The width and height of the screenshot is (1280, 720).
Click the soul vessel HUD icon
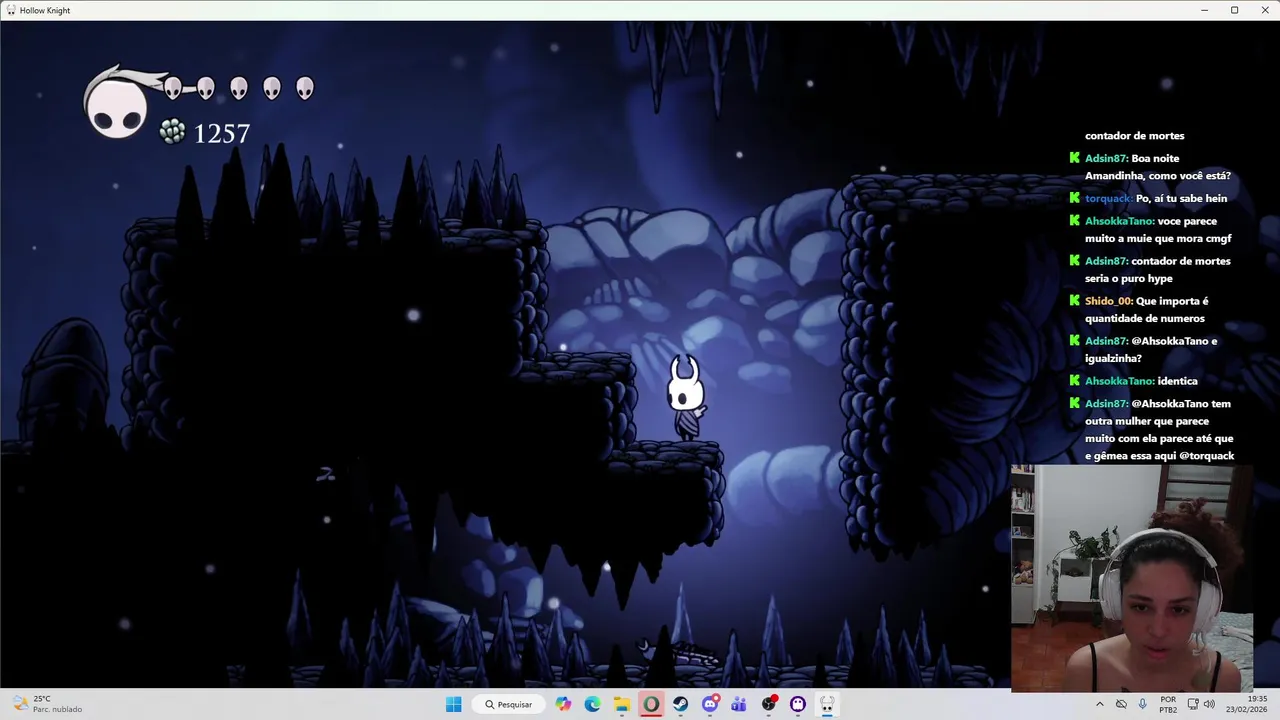[x=116, y=106]
